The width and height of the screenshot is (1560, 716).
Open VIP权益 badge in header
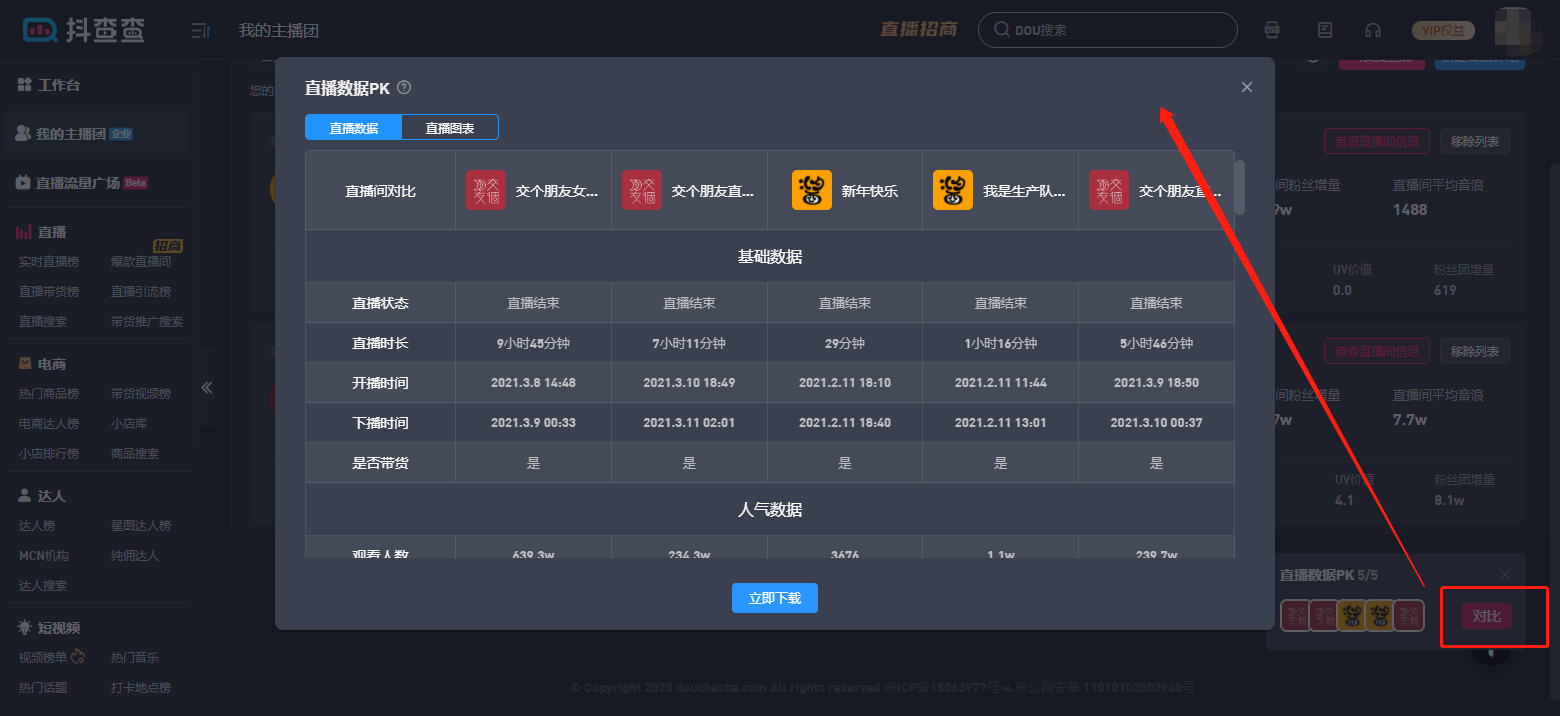coord(1443,30)
